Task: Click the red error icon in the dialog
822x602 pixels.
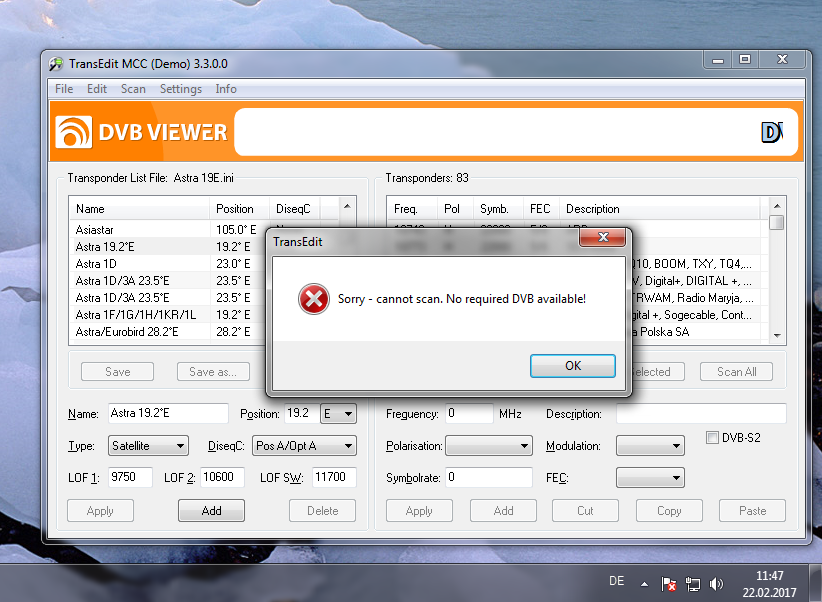Action: [x=313, y=299]
